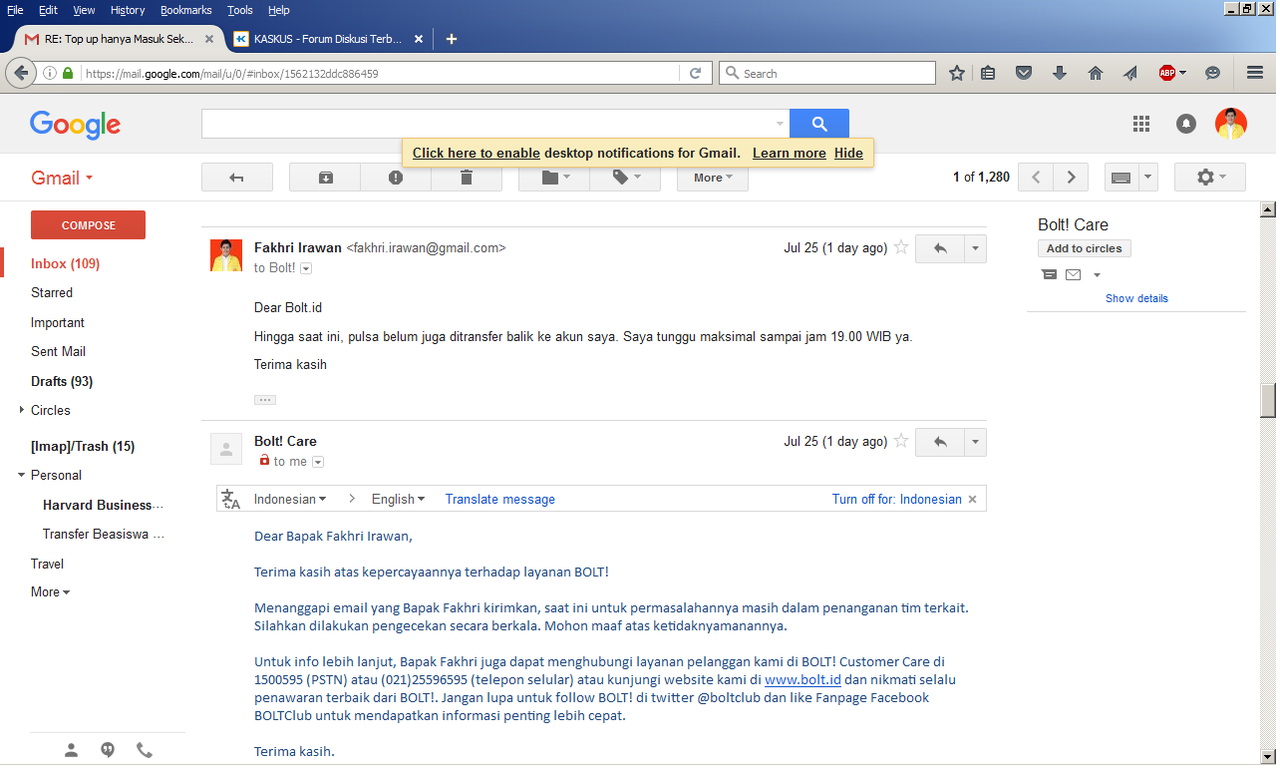
Task: Click Firefox bookmark star icon
Action: [957, 73]
